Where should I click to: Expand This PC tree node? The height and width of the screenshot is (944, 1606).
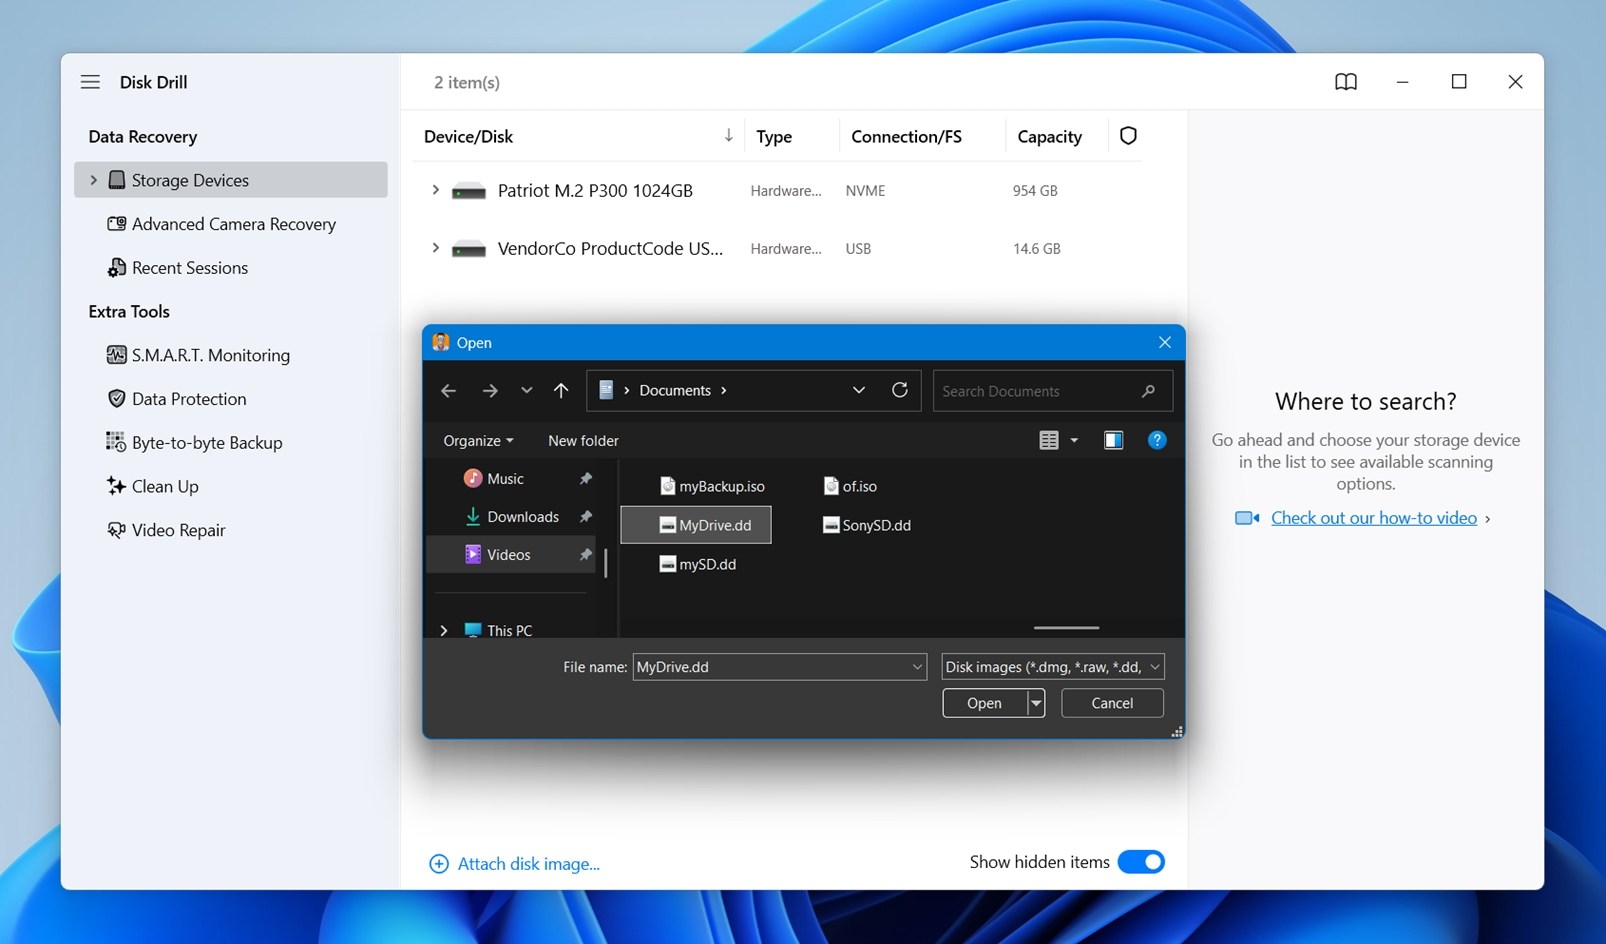pos(444,630)
